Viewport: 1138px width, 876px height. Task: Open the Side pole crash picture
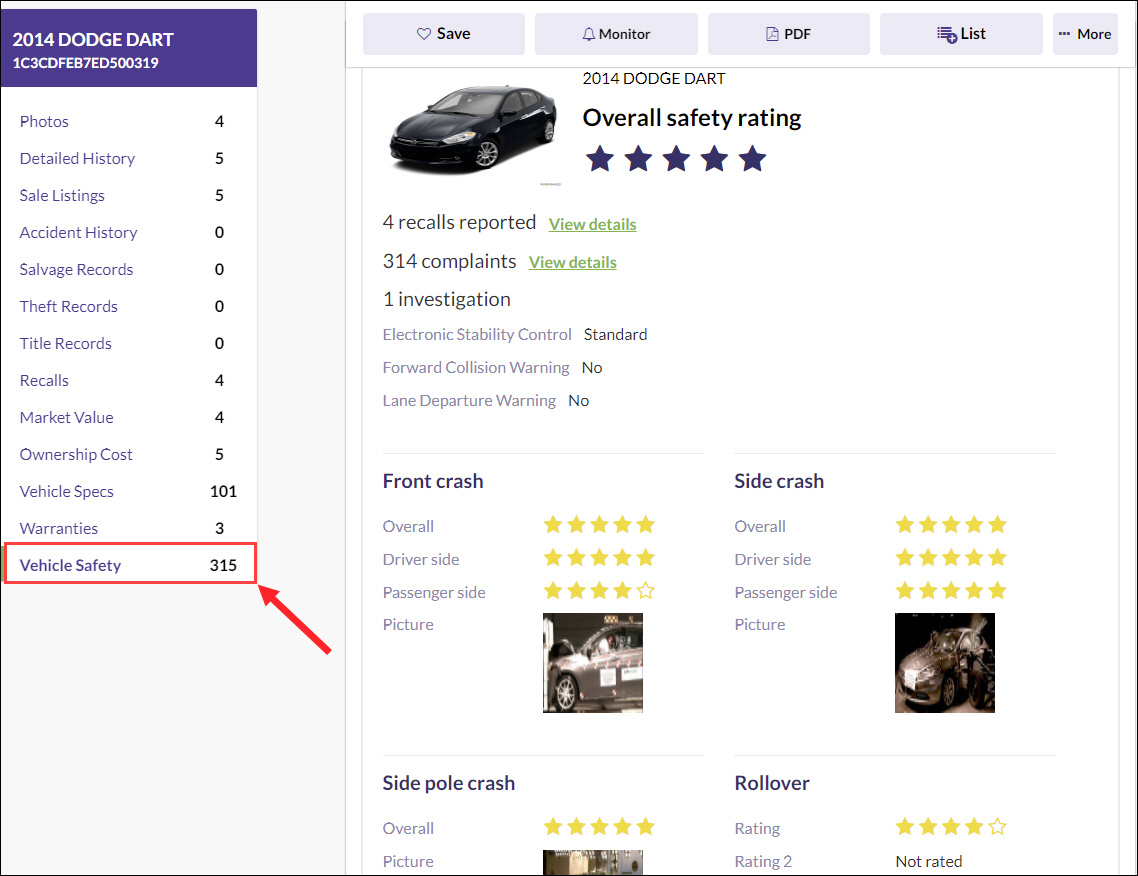(593, 862)
